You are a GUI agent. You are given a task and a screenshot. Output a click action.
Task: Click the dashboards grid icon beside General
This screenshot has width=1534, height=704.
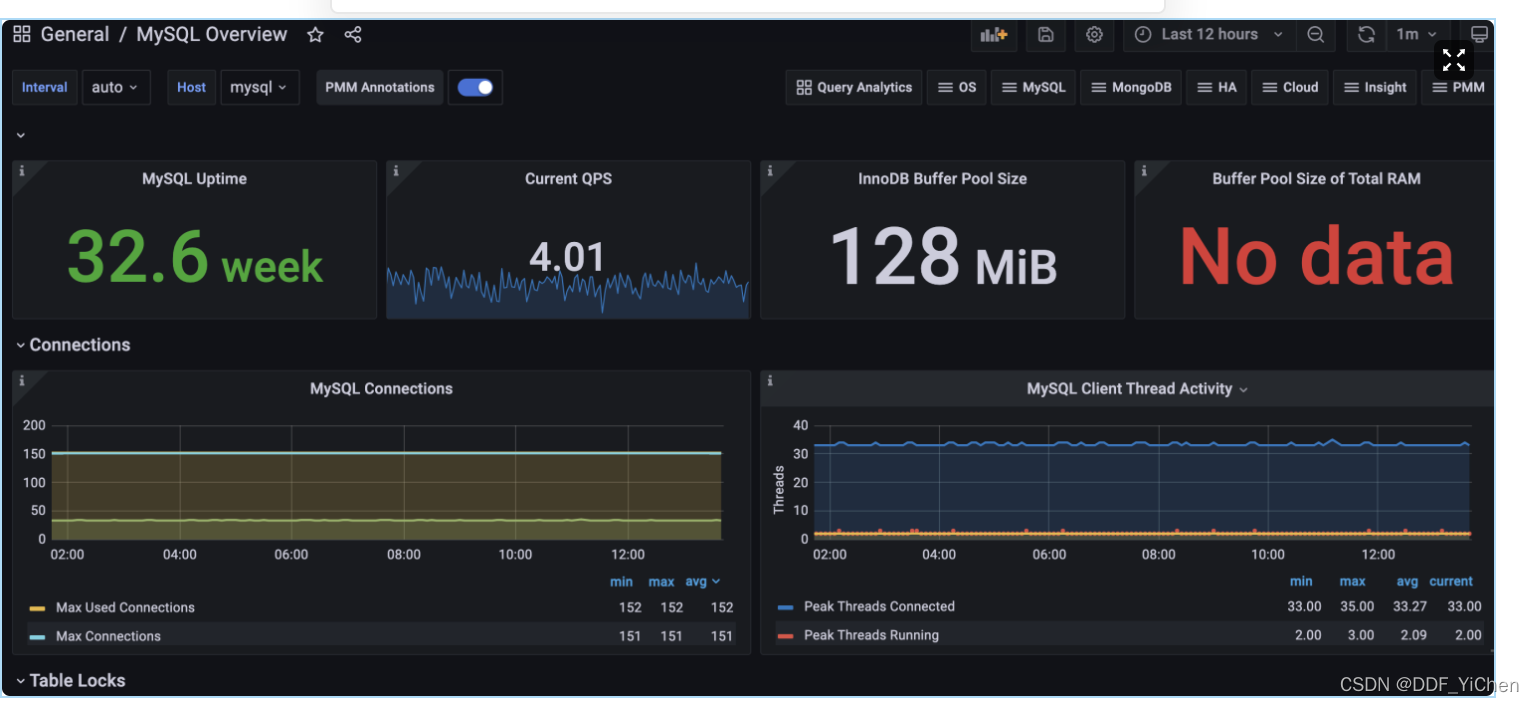[21, 35]
